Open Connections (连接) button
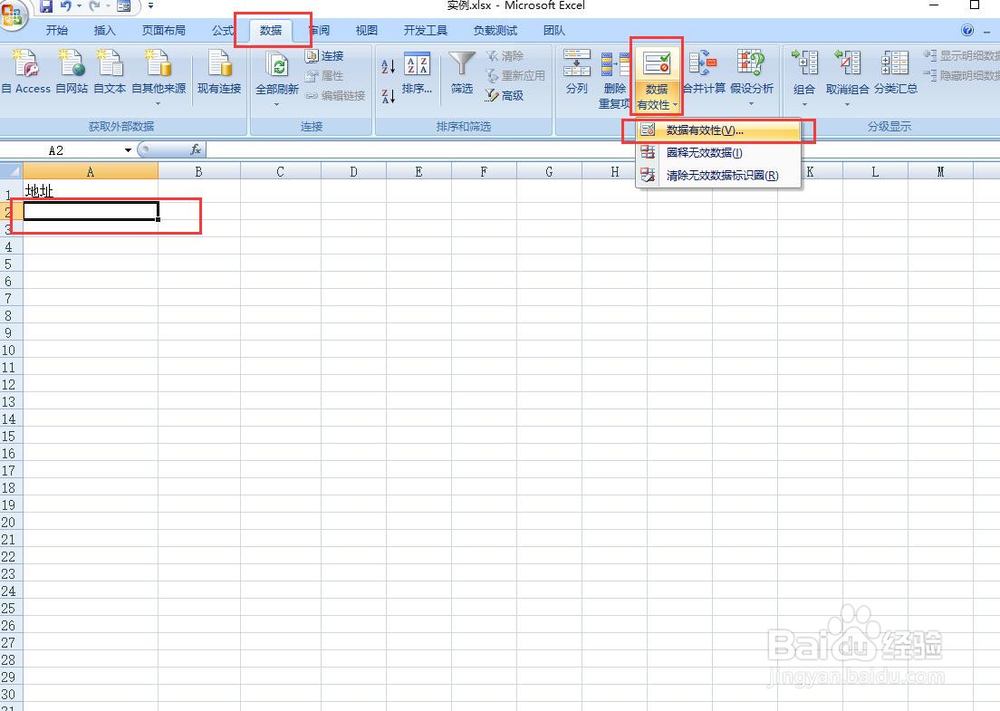 325,56
